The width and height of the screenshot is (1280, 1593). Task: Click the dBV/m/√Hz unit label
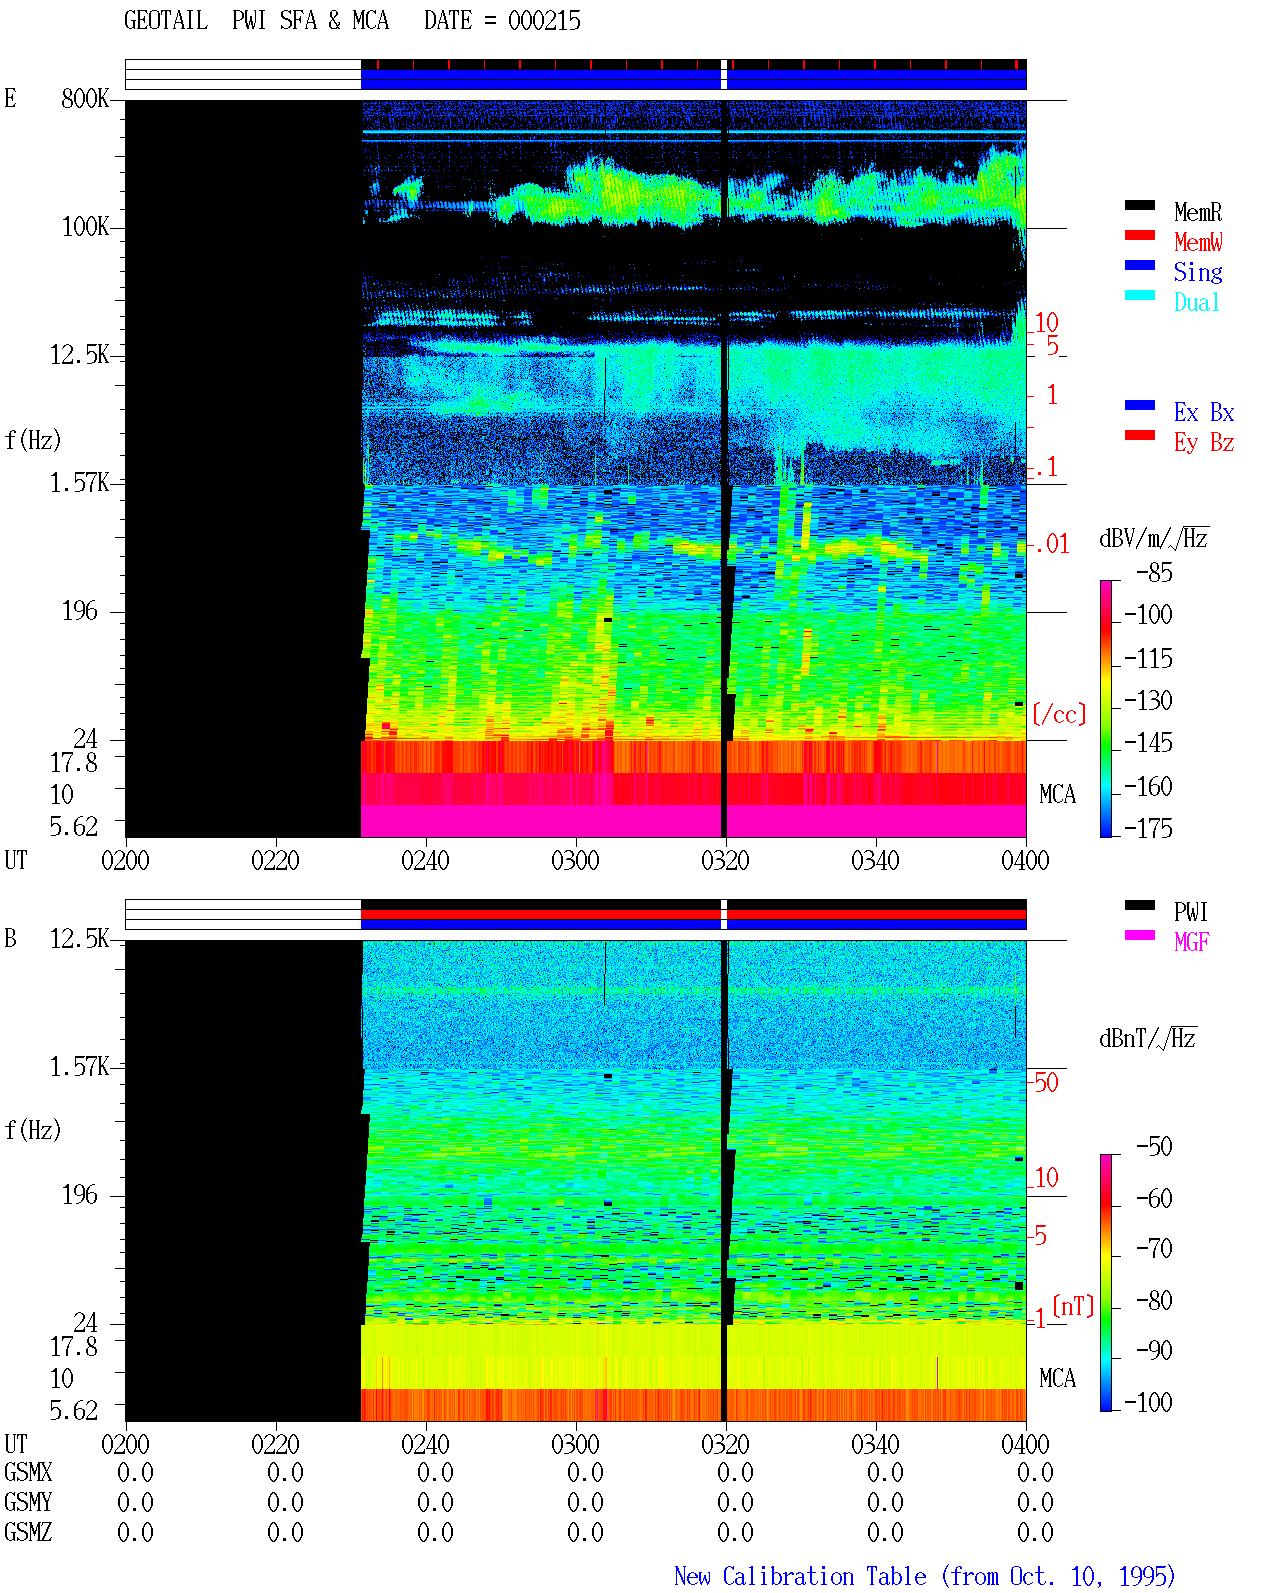pyautogui.click(x=1154, y=538)
